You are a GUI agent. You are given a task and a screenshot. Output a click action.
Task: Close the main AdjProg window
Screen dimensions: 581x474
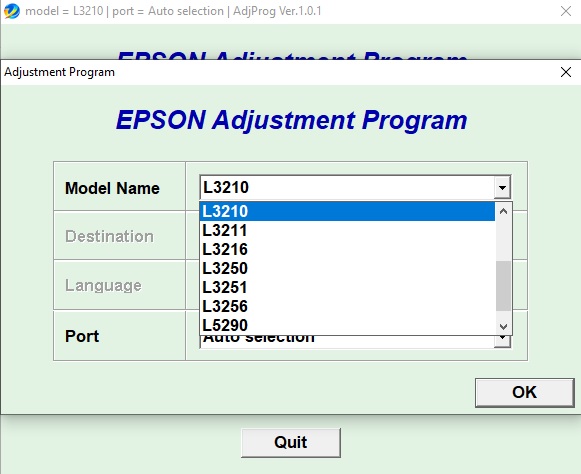click(565, 11)
